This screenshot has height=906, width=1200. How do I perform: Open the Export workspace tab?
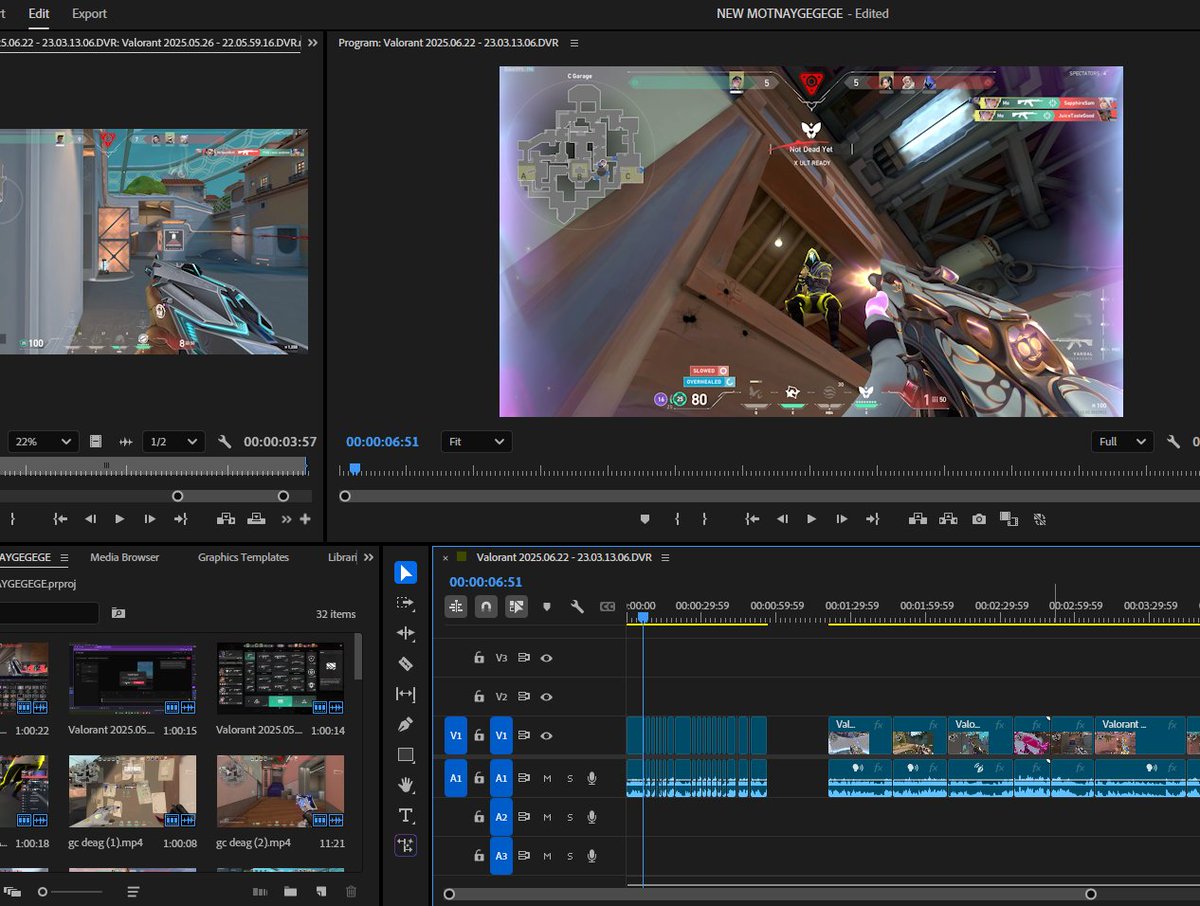(89, 14)
